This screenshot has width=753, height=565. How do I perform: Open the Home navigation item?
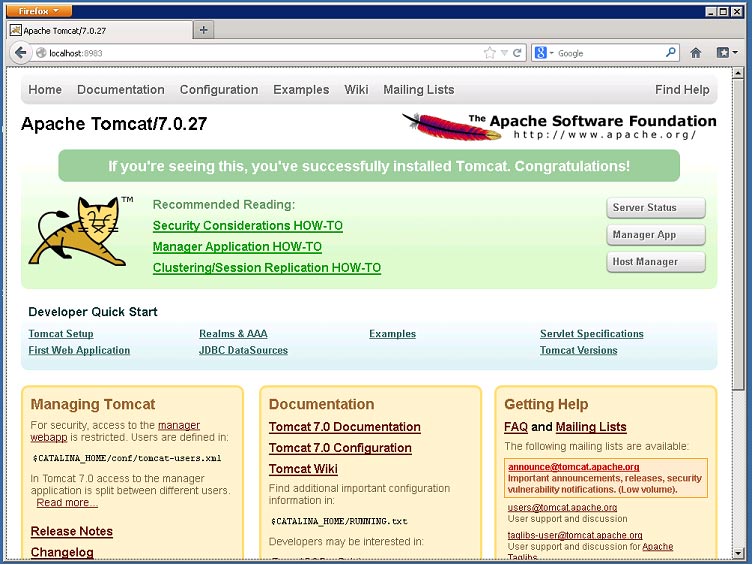click(45, 90)
